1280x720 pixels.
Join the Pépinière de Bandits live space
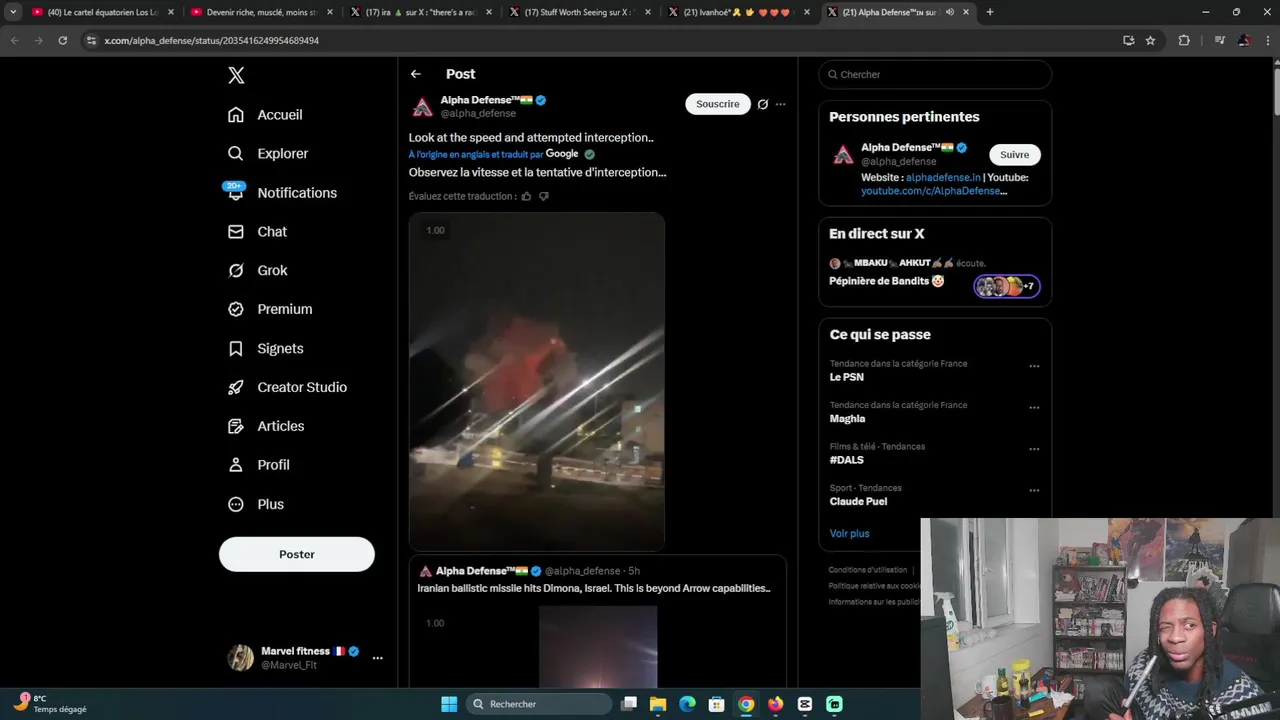[x=886, y=281]
